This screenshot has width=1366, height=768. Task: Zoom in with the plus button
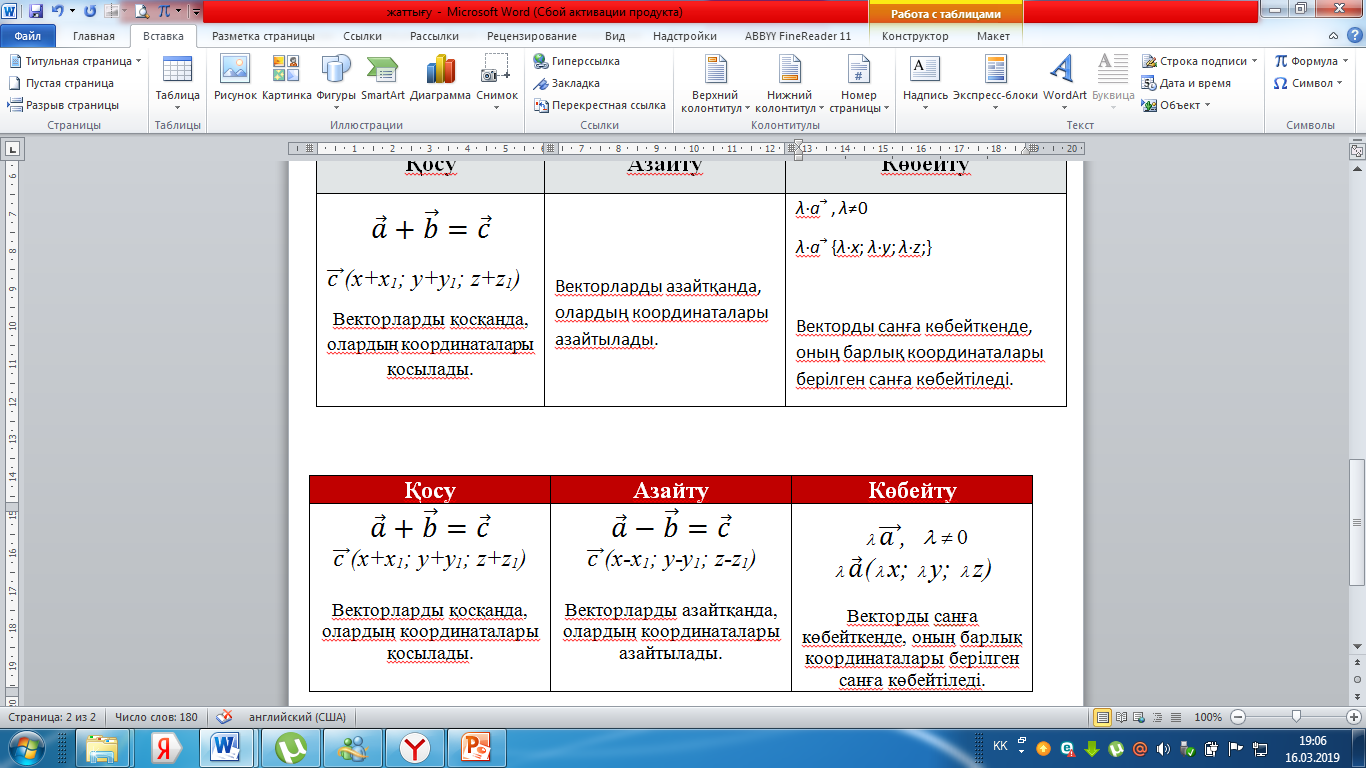(1354, 717)
